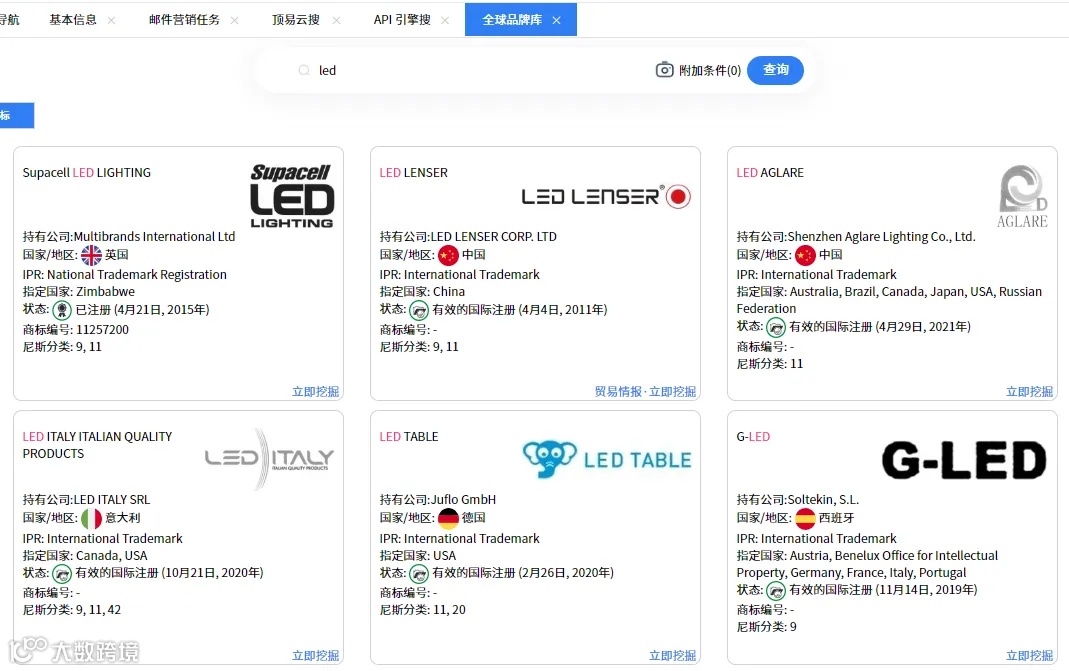Screen dimensions: 1069x671
Task: Click the Germany flag icon
Action: click(448, 518)
